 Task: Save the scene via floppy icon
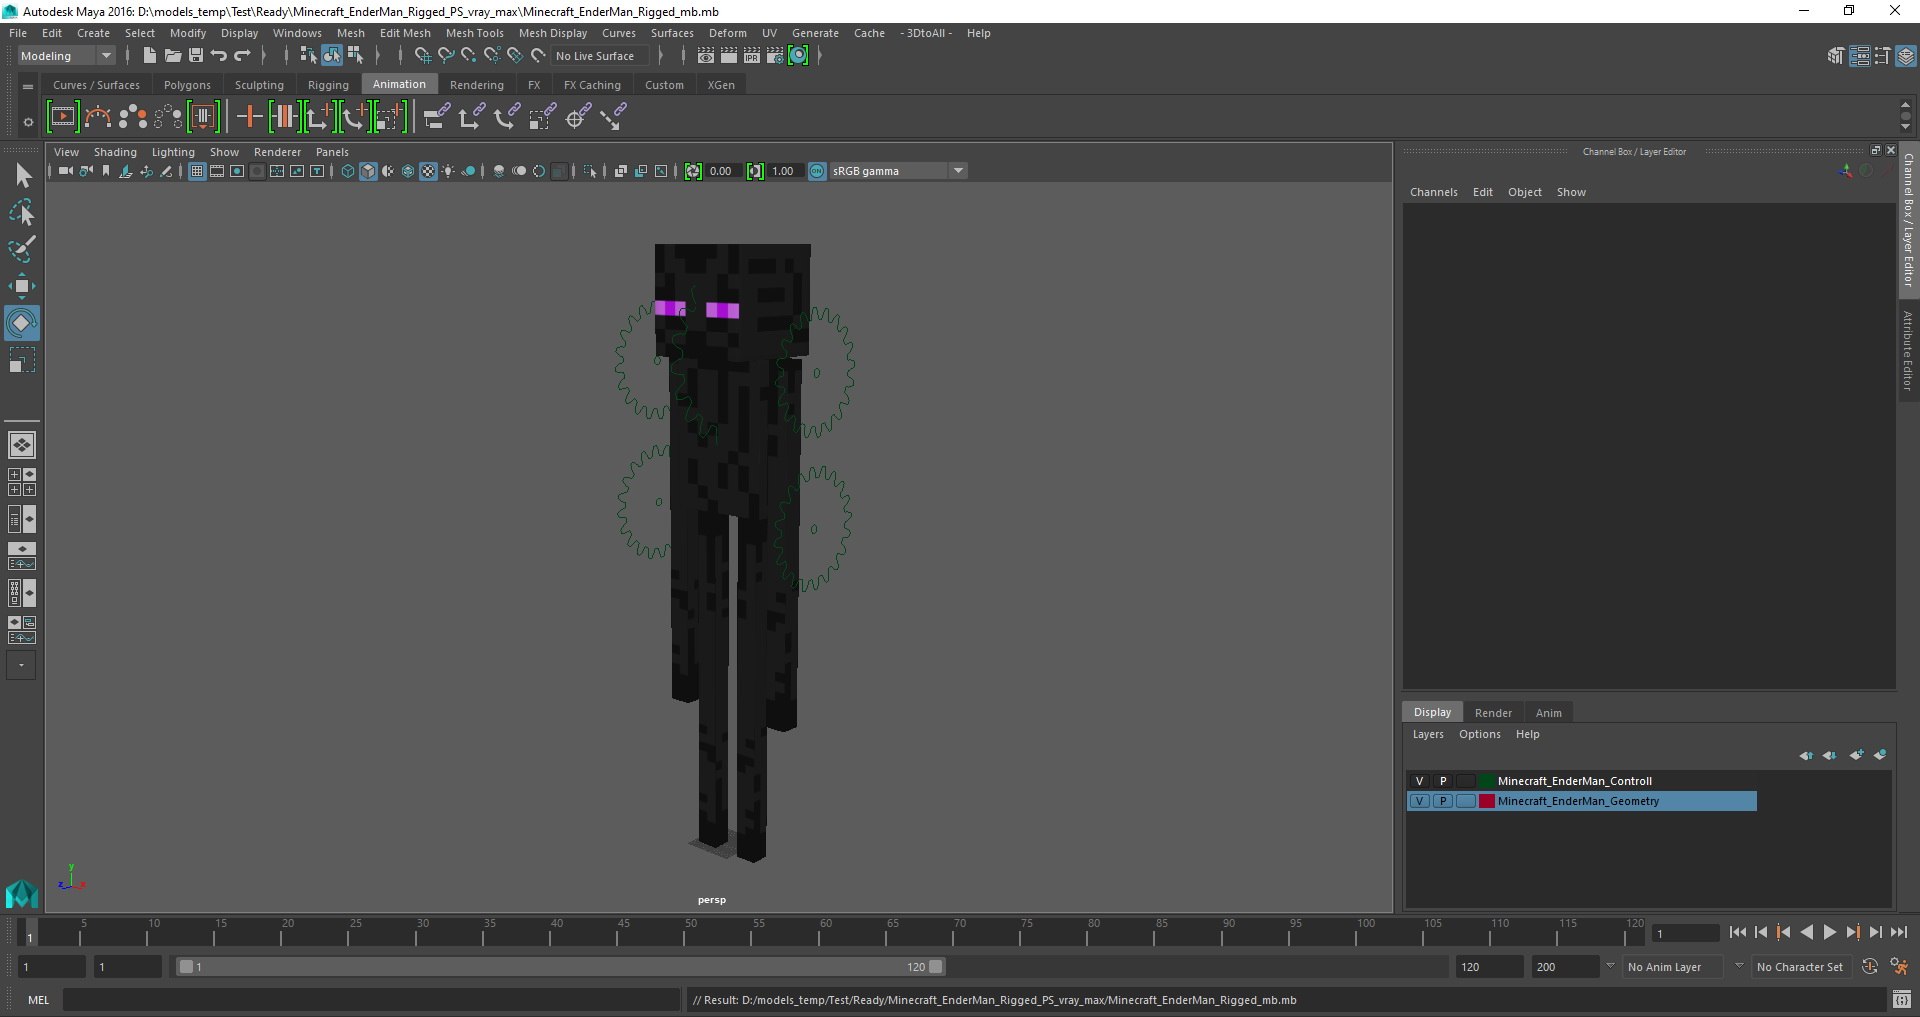coord(196,56)
